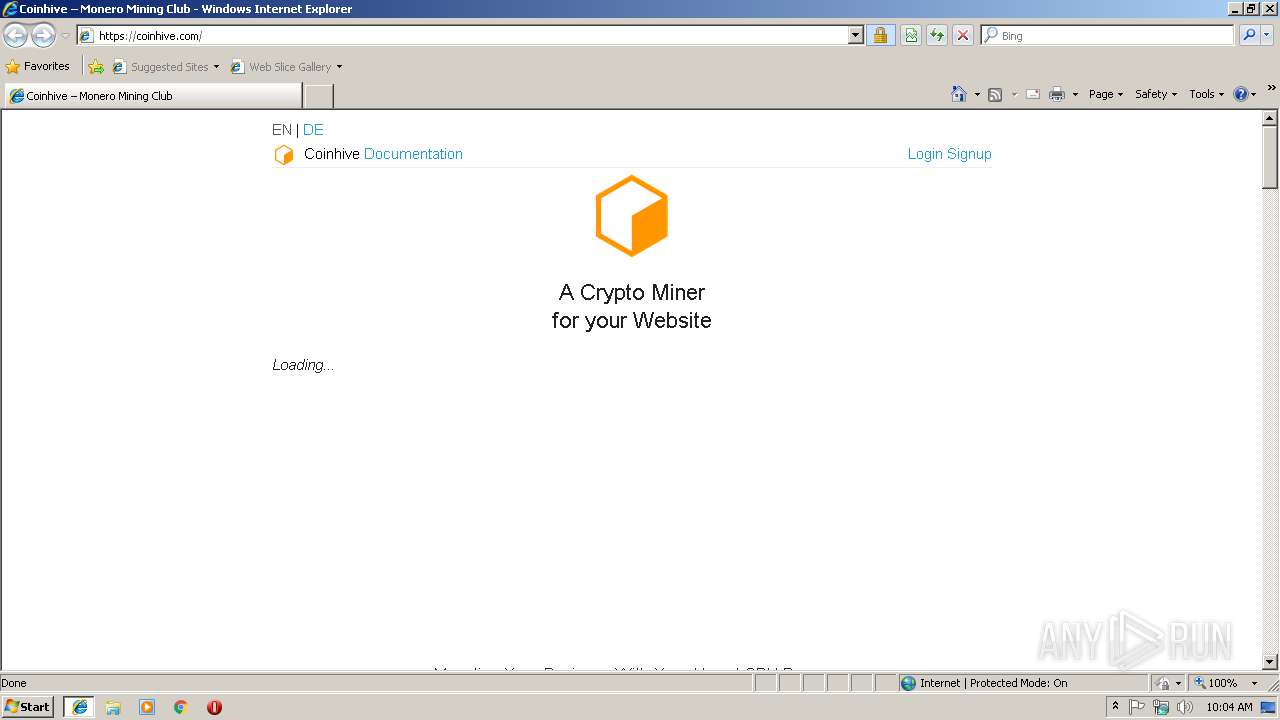Click the browser Forward arrow button
The height and width of the screenshot is (720, 1280).
coord(43,36)
